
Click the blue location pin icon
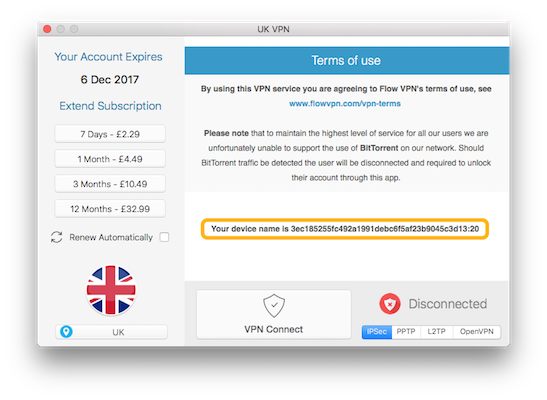(66, 331)
